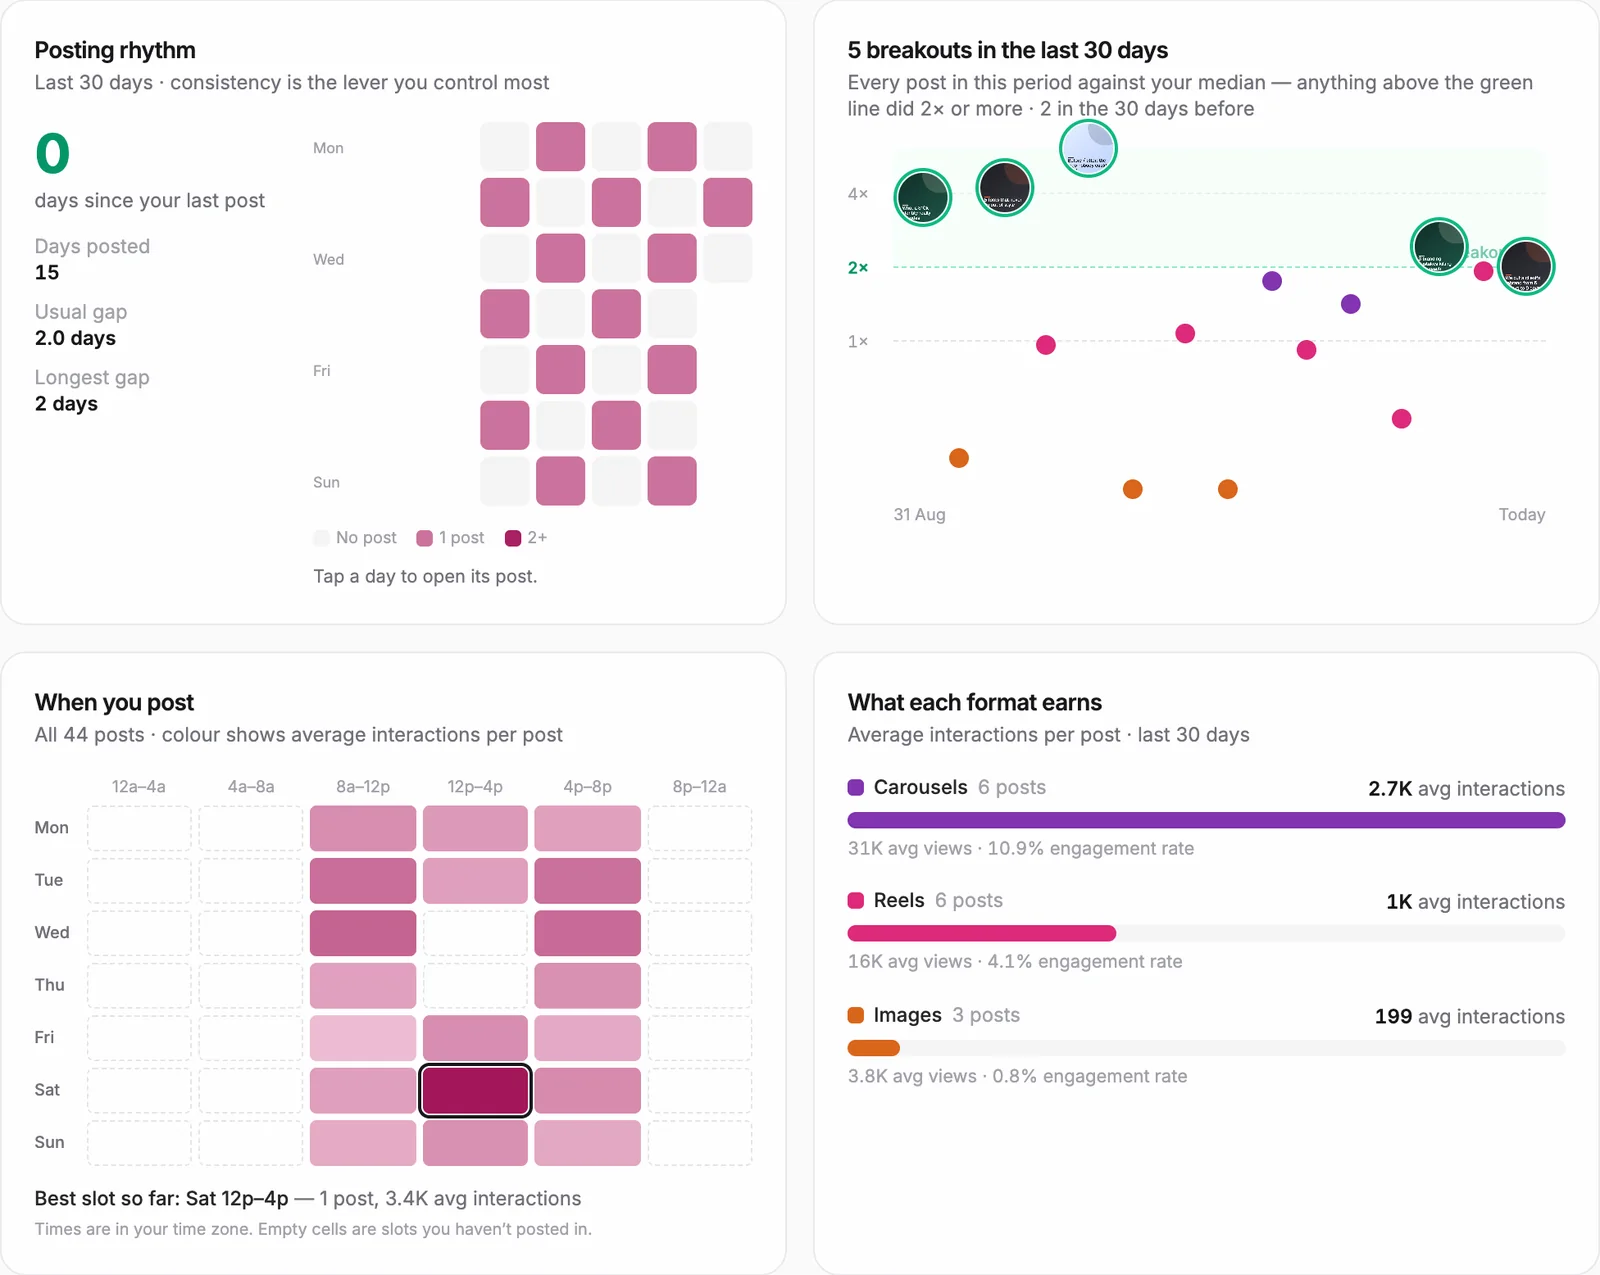Screen dimensions: 1600x1275
Task: Click the orange Images legend square
Action: coord(856,1015)
